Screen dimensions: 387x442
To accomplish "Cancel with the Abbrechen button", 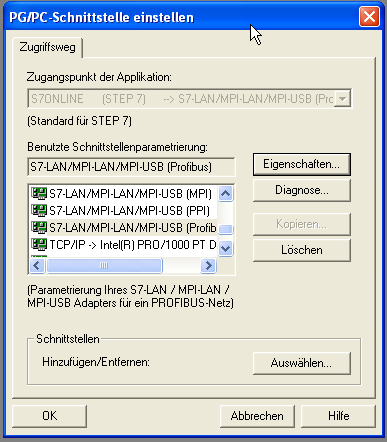I will 257,416.
